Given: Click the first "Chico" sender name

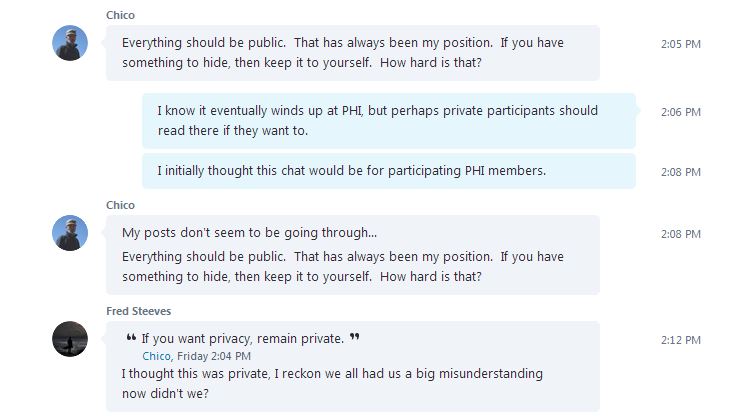Looking at the screenshot, I should pos(120,15).
